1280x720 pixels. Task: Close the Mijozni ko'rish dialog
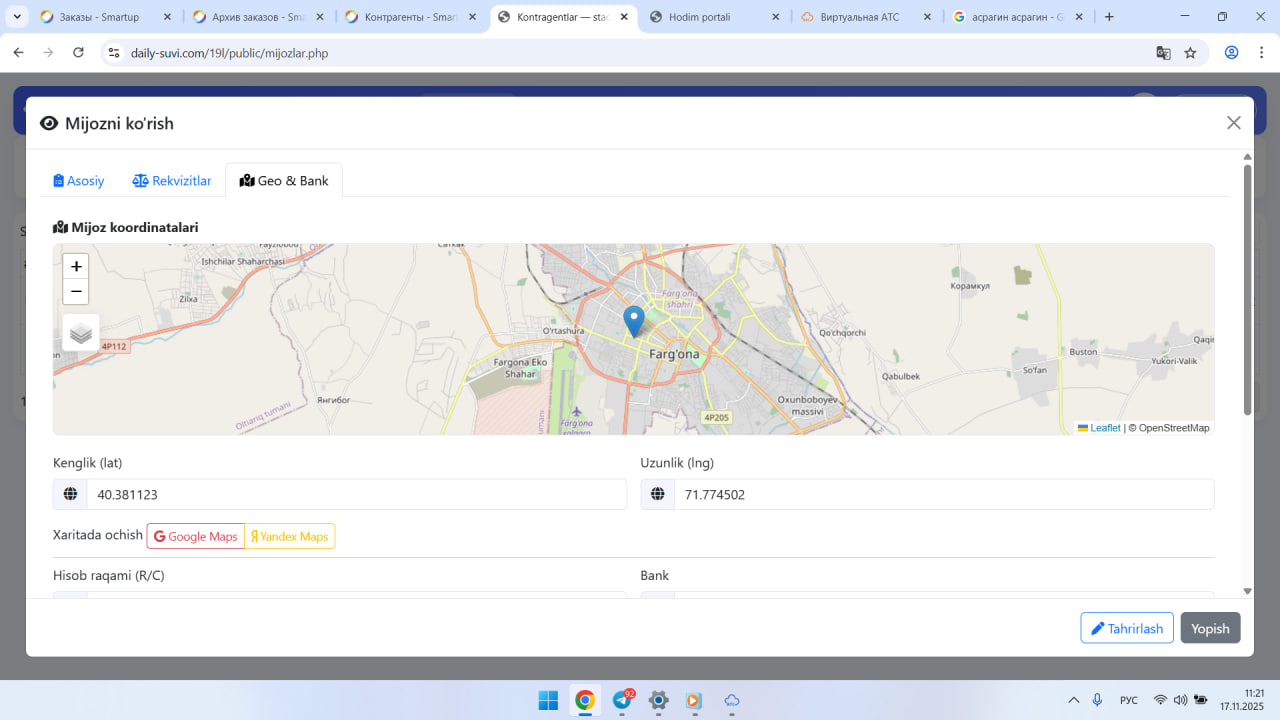coord(1233,123)
